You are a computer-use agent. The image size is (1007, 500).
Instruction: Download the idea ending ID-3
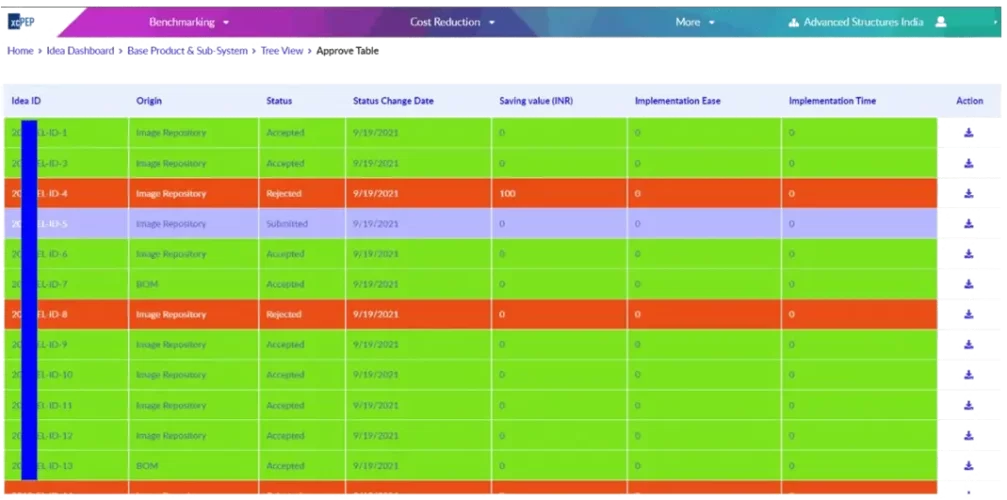[x=969, y=163]
